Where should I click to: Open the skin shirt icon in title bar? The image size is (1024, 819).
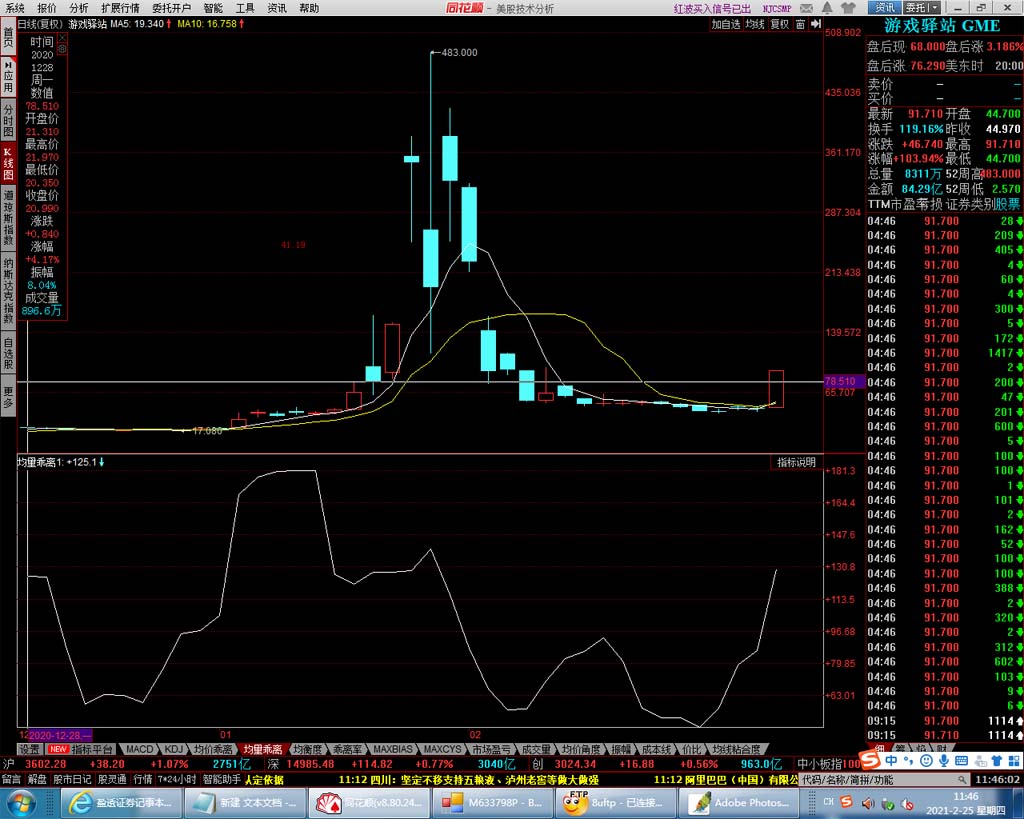(x=848, y=8)
